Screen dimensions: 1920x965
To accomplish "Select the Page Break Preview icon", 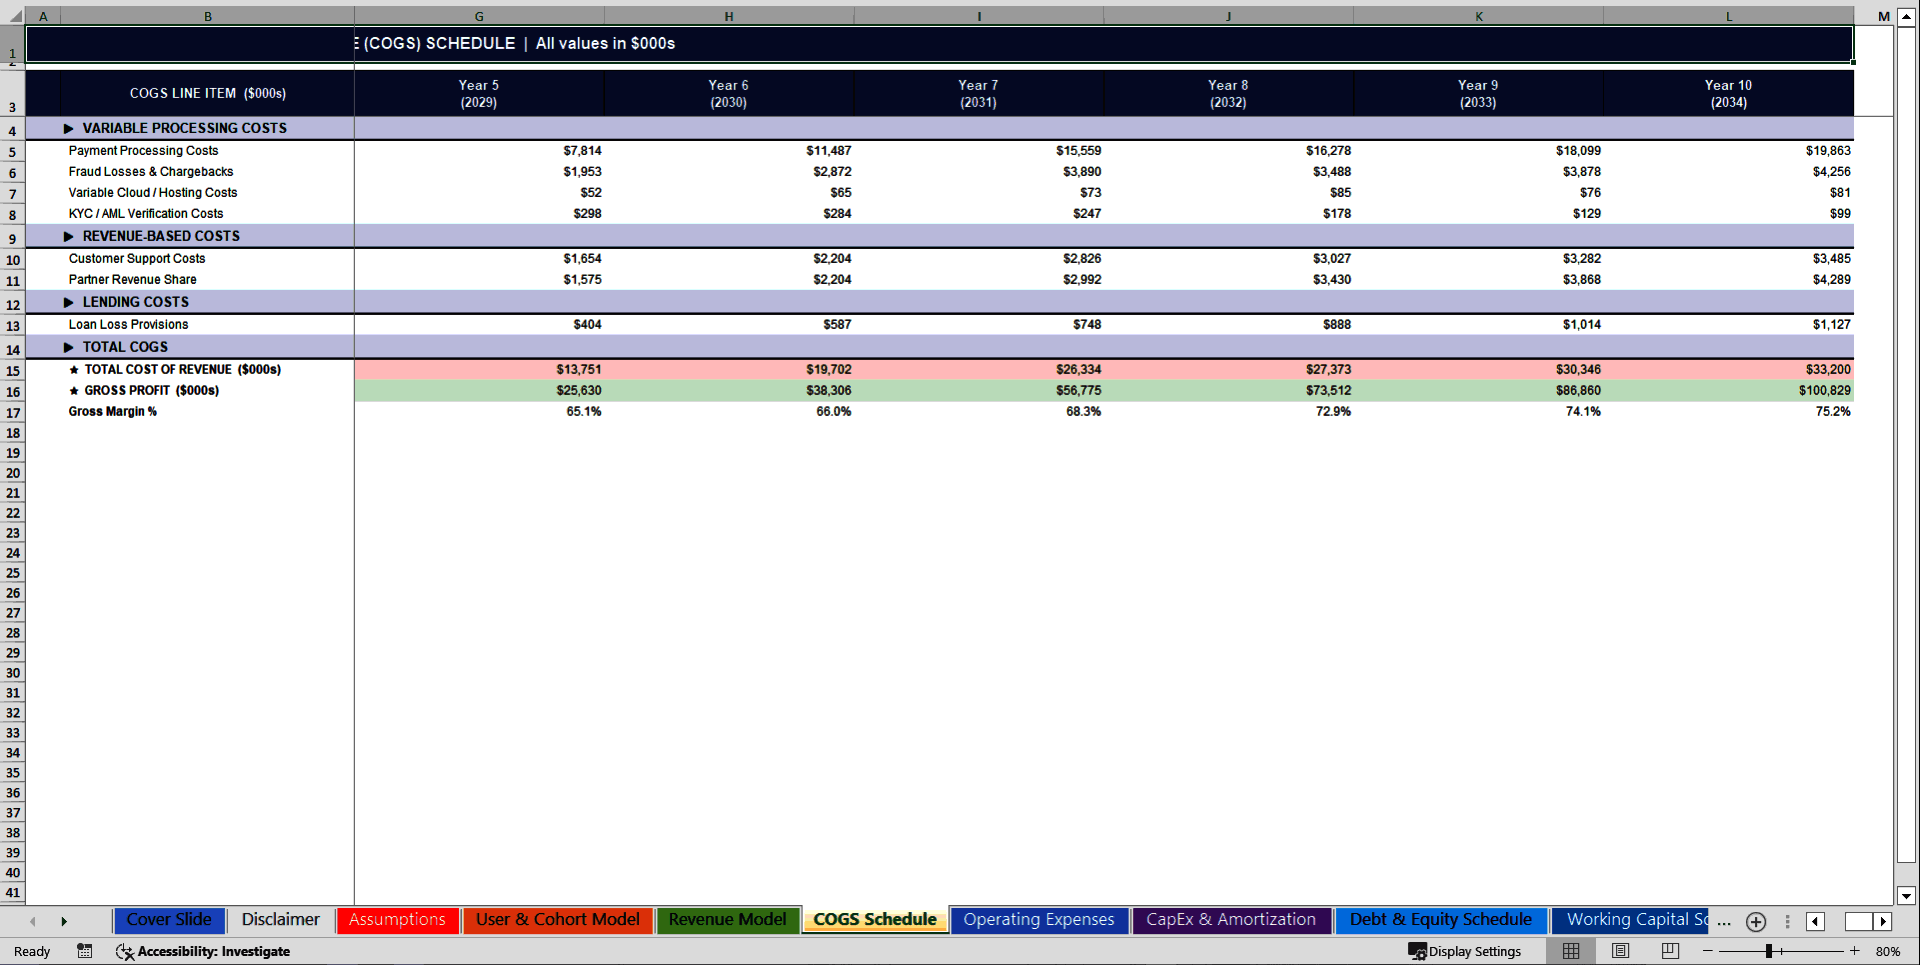I will click(1669, 951).
